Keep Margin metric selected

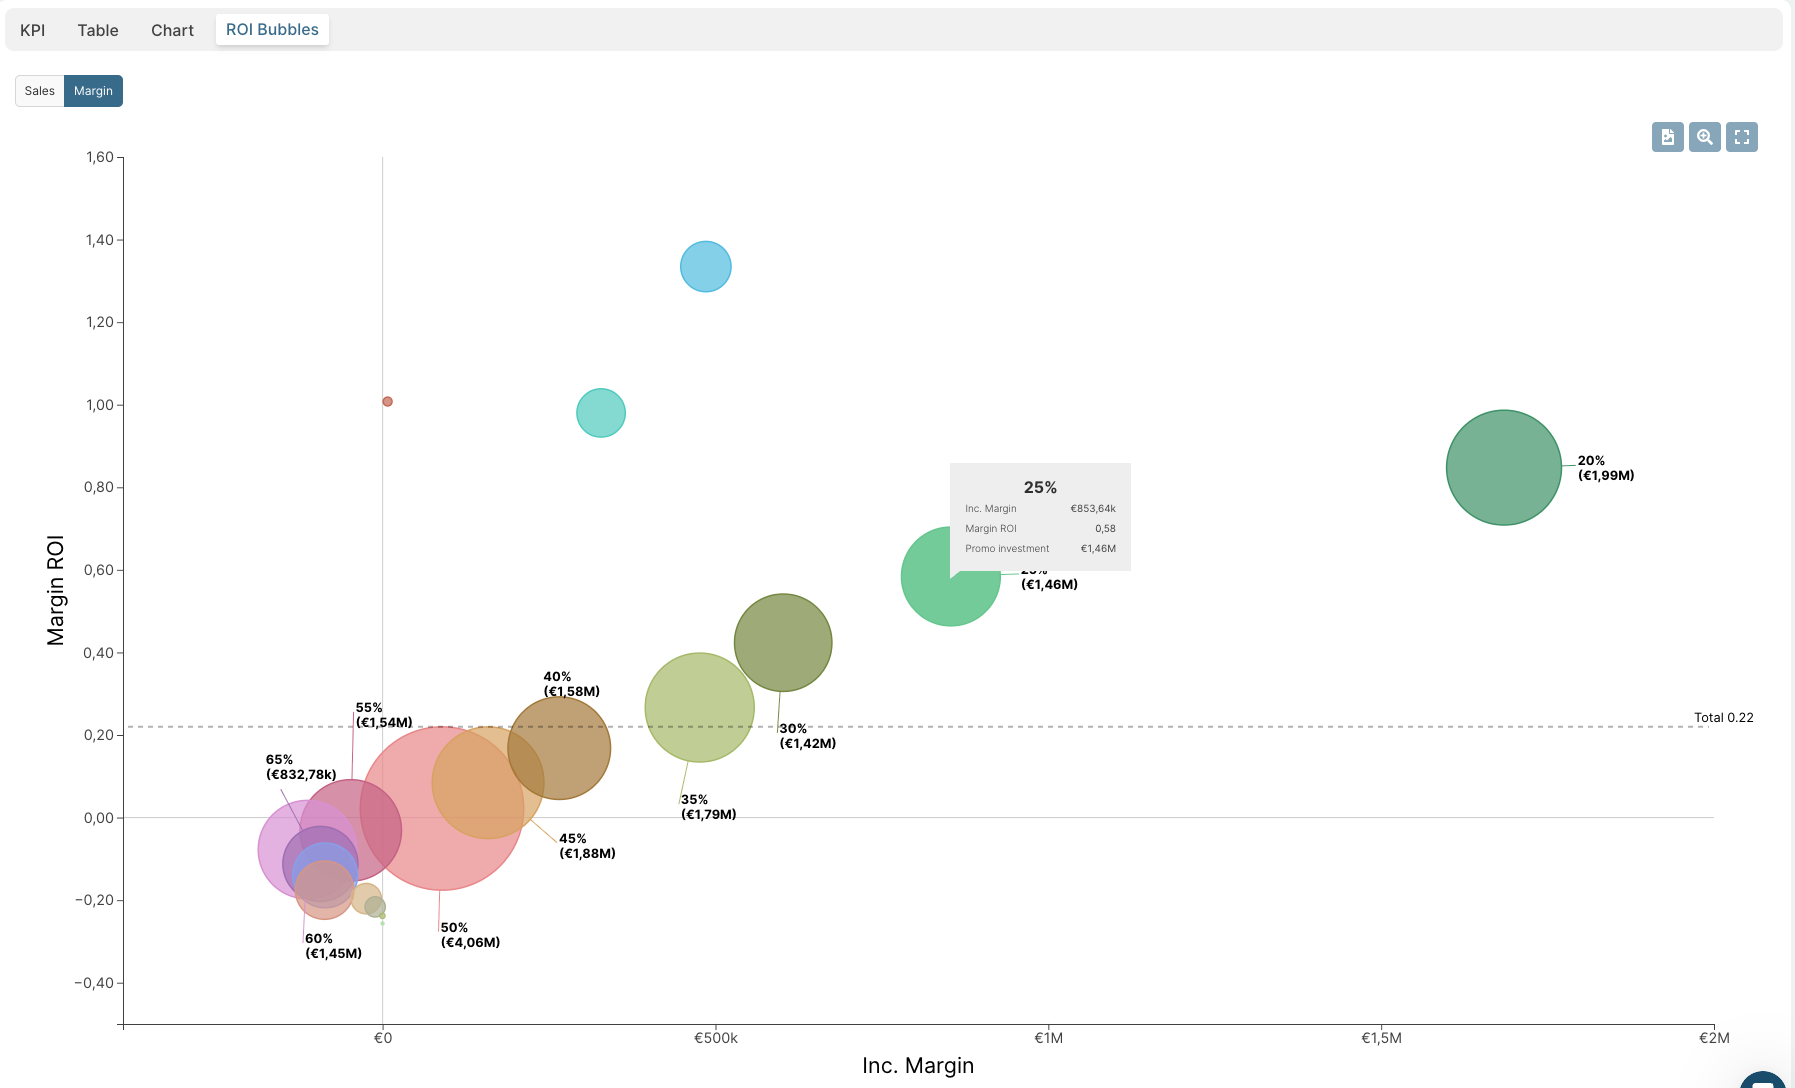tap(93, 90)
